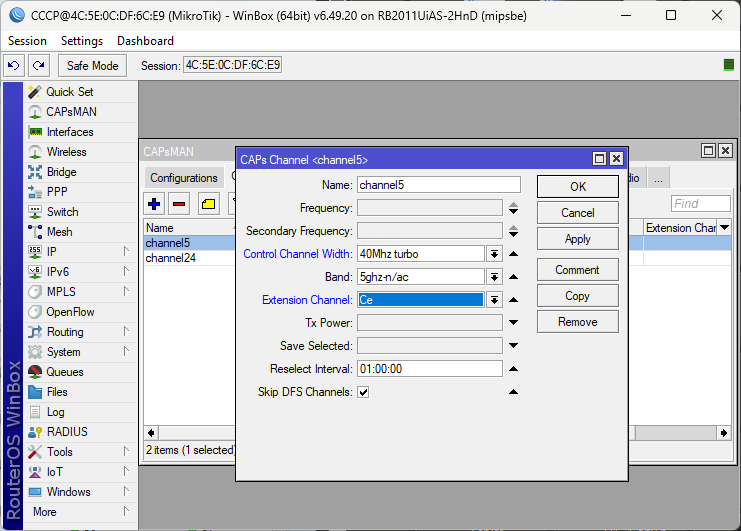The height and width of the screenshot is (531, 741).
Task: Expand the Save Selected field
Action: pyautogui.click(x=514, y=346)
